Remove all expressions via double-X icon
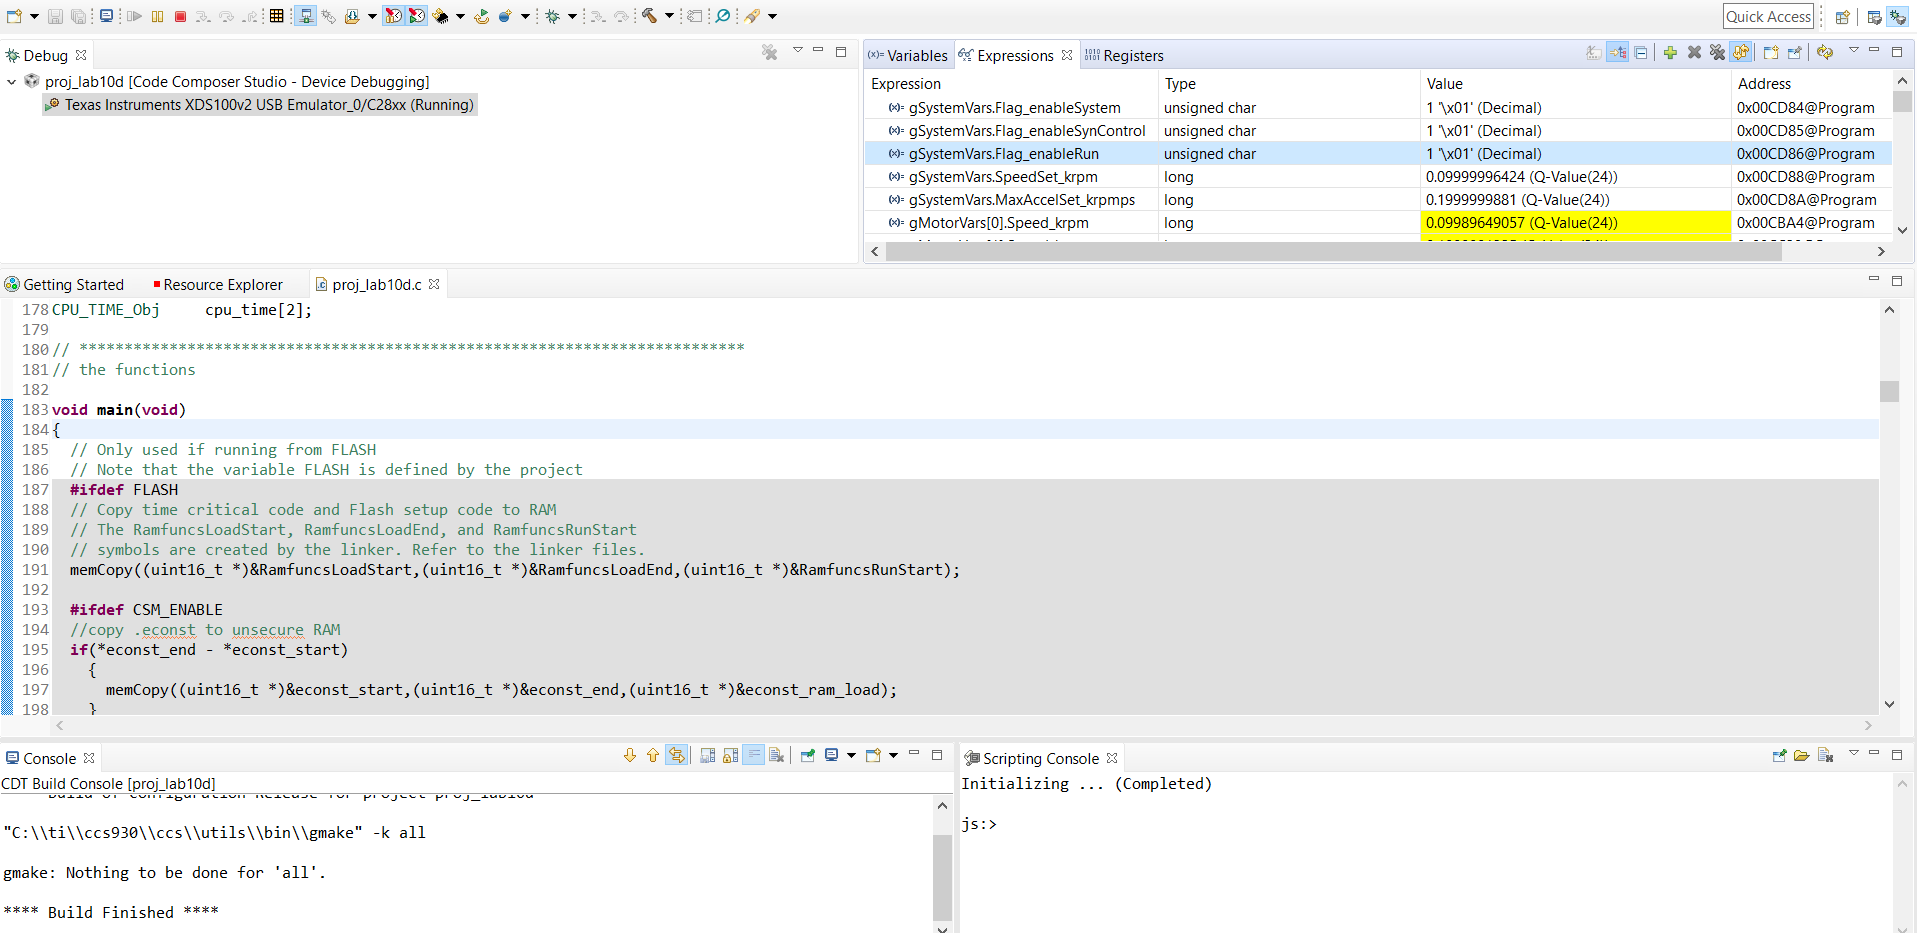1917x933 pixels. pyautogui.click(x=1716, y=52)
